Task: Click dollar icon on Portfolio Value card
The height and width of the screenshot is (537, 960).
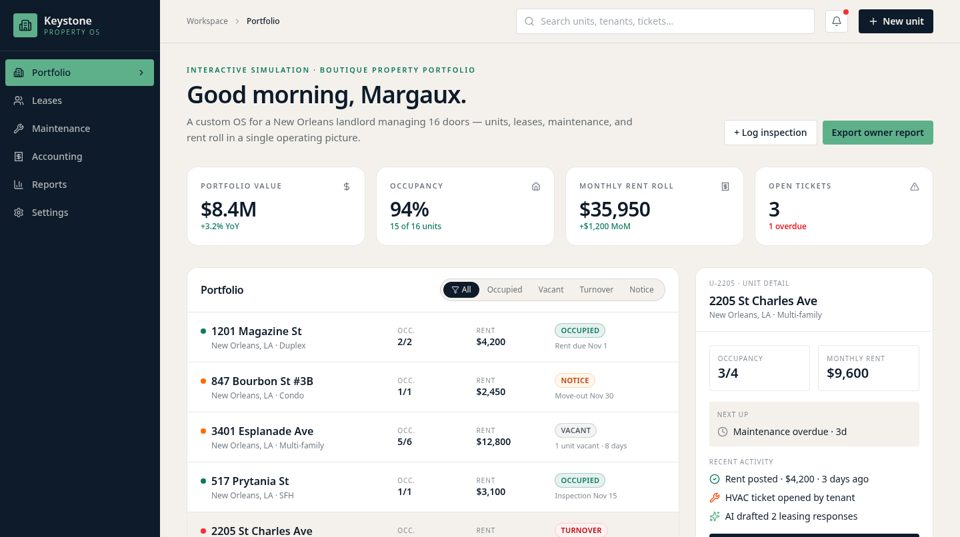Action: (x=347, y=186)
